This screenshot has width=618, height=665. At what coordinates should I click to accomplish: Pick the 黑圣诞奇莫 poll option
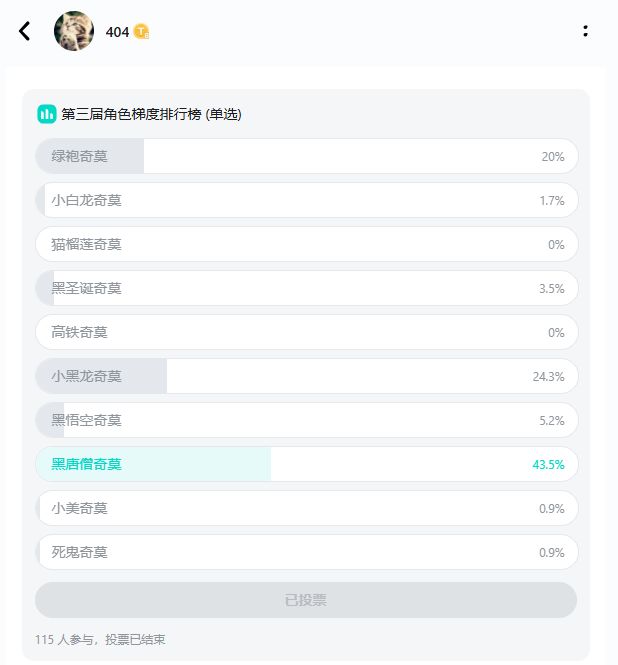306,288
